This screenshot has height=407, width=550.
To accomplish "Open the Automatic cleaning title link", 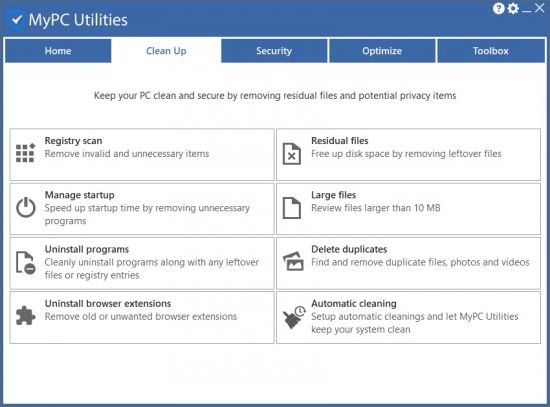I will pos(354,303).
